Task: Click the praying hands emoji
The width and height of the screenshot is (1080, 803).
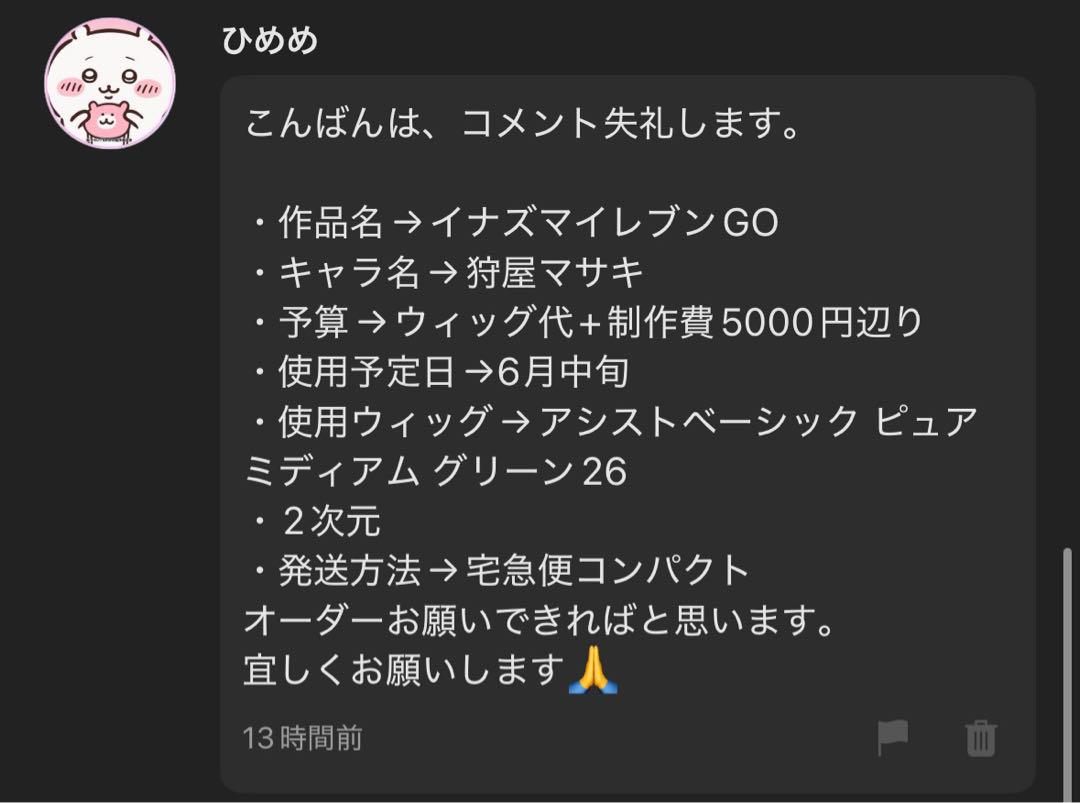Action: pyautogui.click(x=593, y=669)
